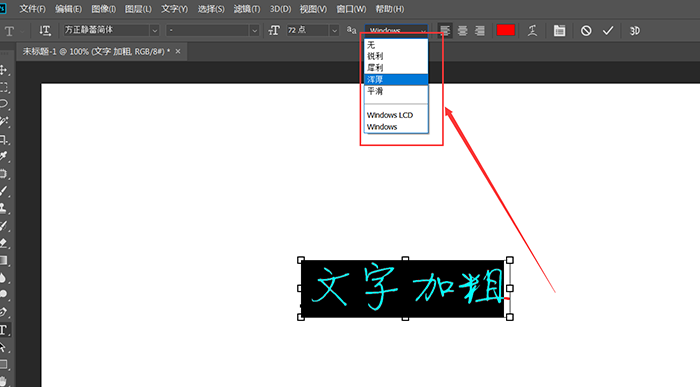Open the 帮助(H) menu

coord(389,9)
